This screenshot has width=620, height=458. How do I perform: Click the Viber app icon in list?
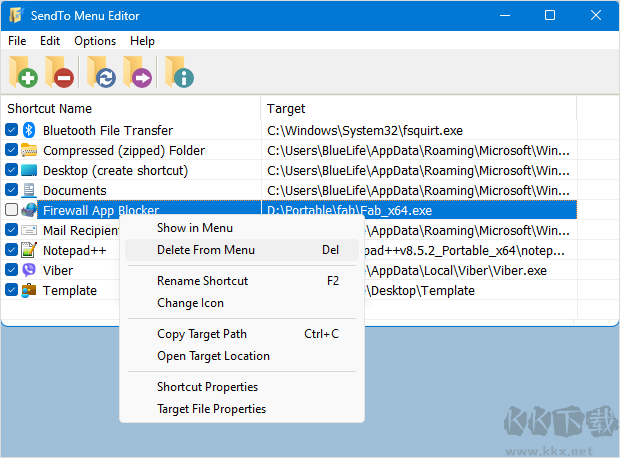[x=29, y=270]
